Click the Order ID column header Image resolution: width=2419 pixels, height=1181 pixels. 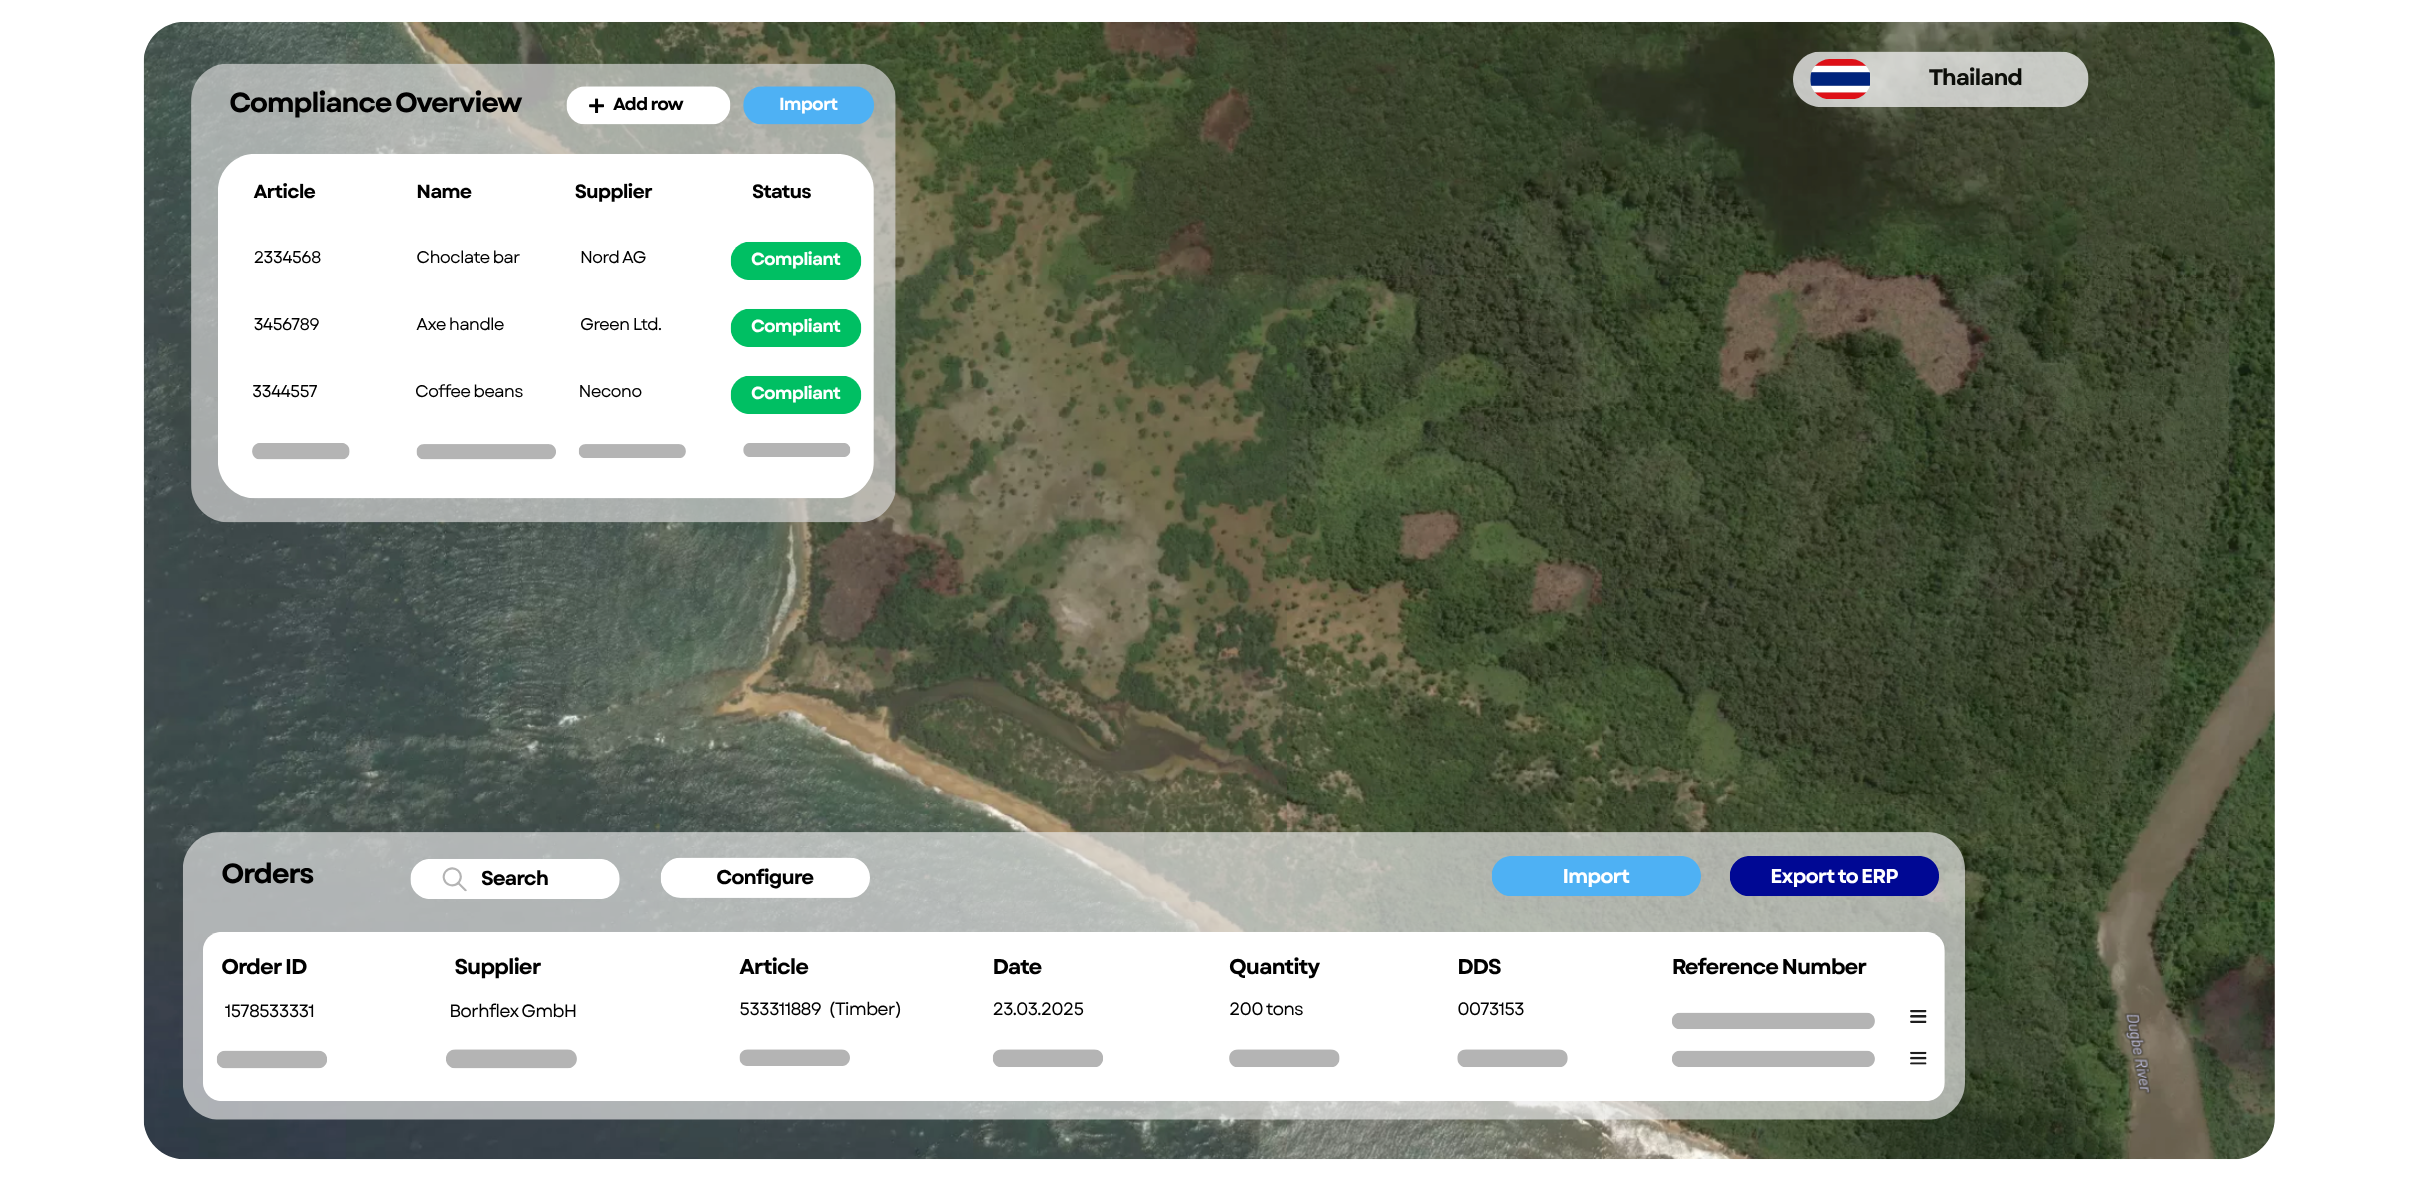[264, 967]
